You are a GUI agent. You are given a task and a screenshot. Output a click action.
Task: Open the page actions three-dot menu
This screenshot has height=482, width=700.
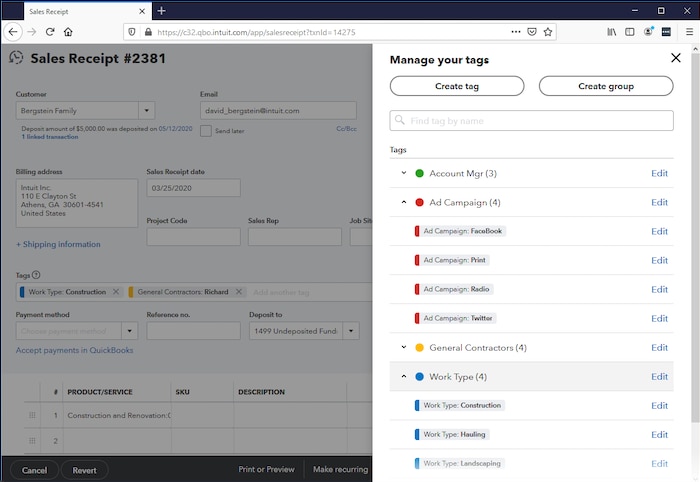(516, 32)
